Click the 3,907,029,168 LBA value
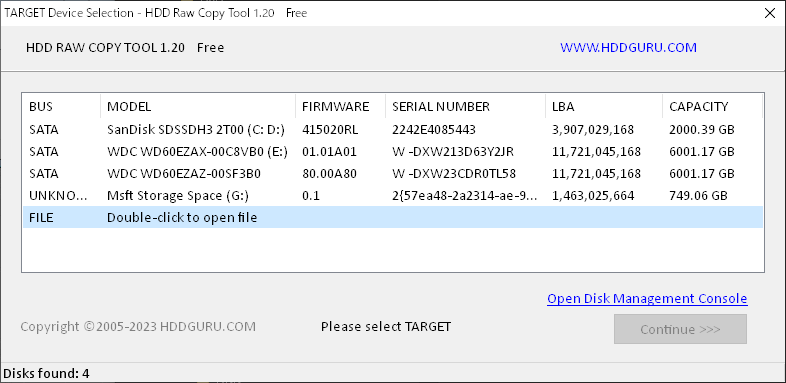786x383 pixels. point(593,130)
